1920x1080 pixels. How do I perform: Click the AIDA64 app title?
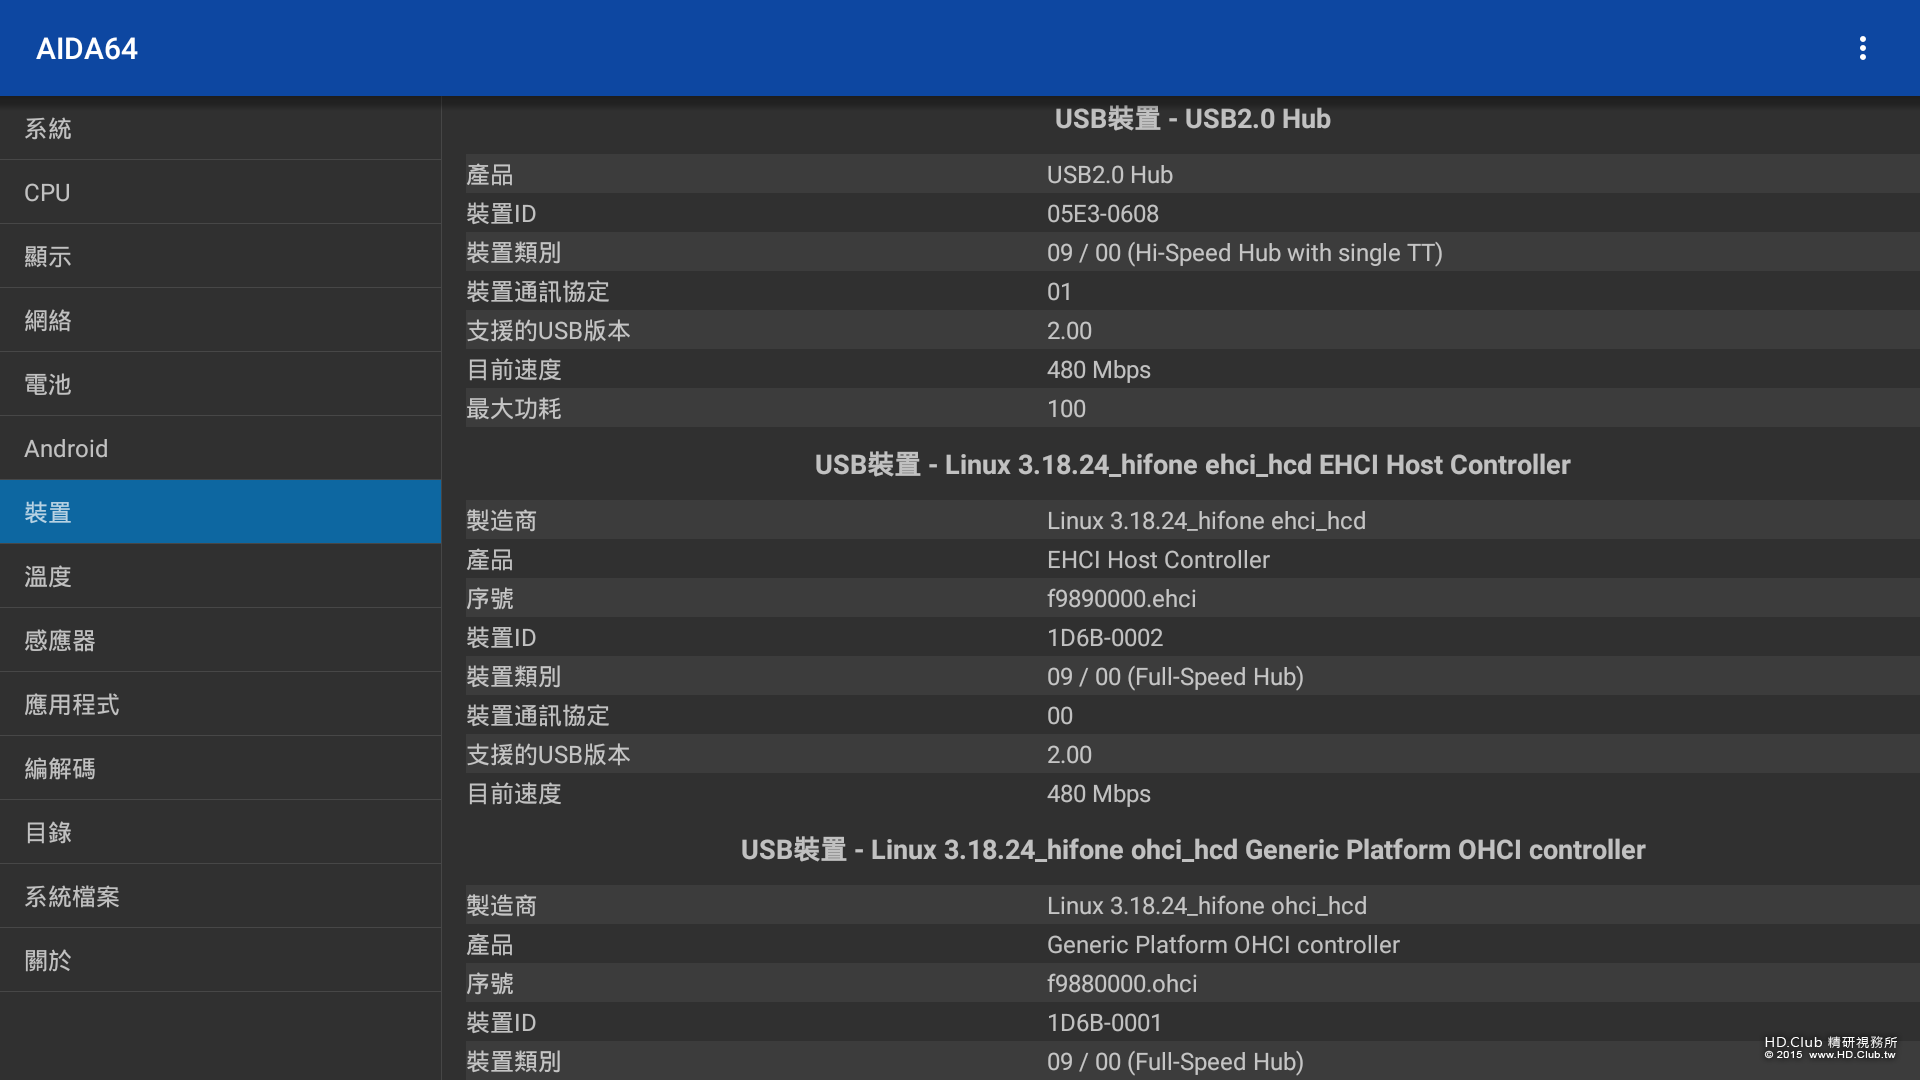[87, 48]
